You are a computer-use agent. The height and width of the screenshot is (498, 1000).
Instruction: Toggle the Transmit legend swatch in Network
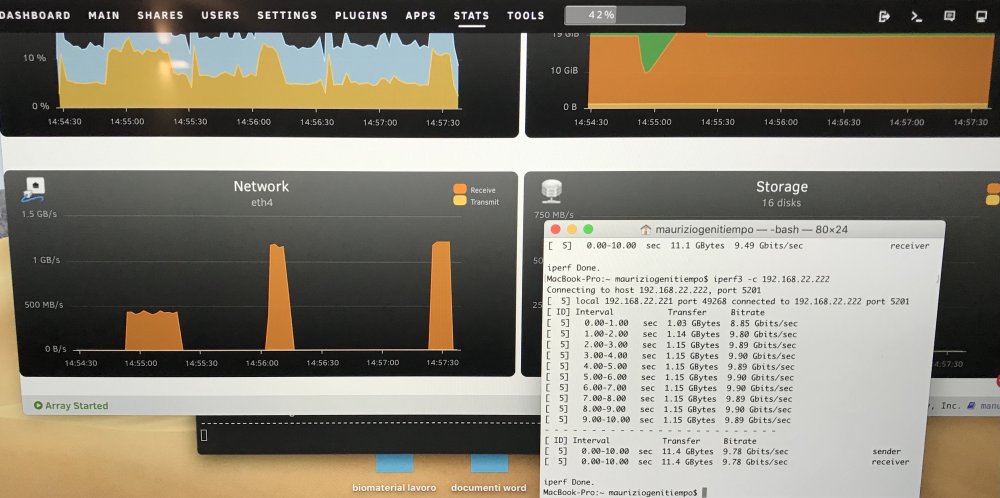(x=459, y=201)
